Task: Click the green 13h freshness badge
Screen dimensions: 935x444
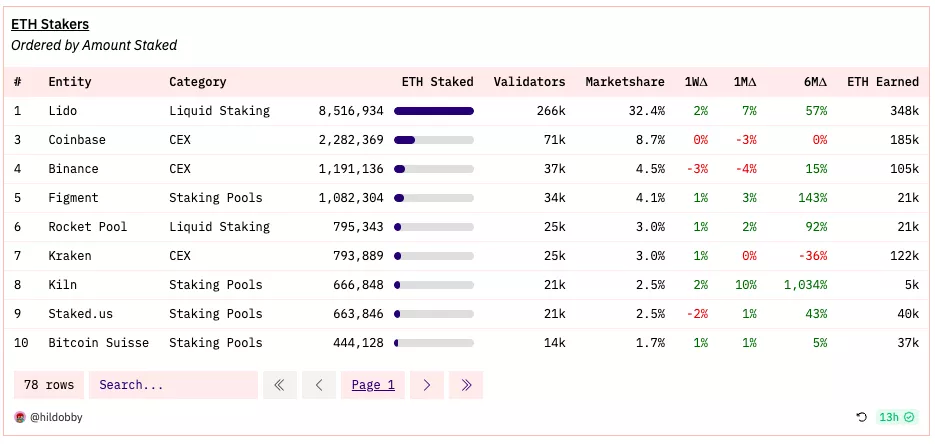Action: [x=896, y=417]
